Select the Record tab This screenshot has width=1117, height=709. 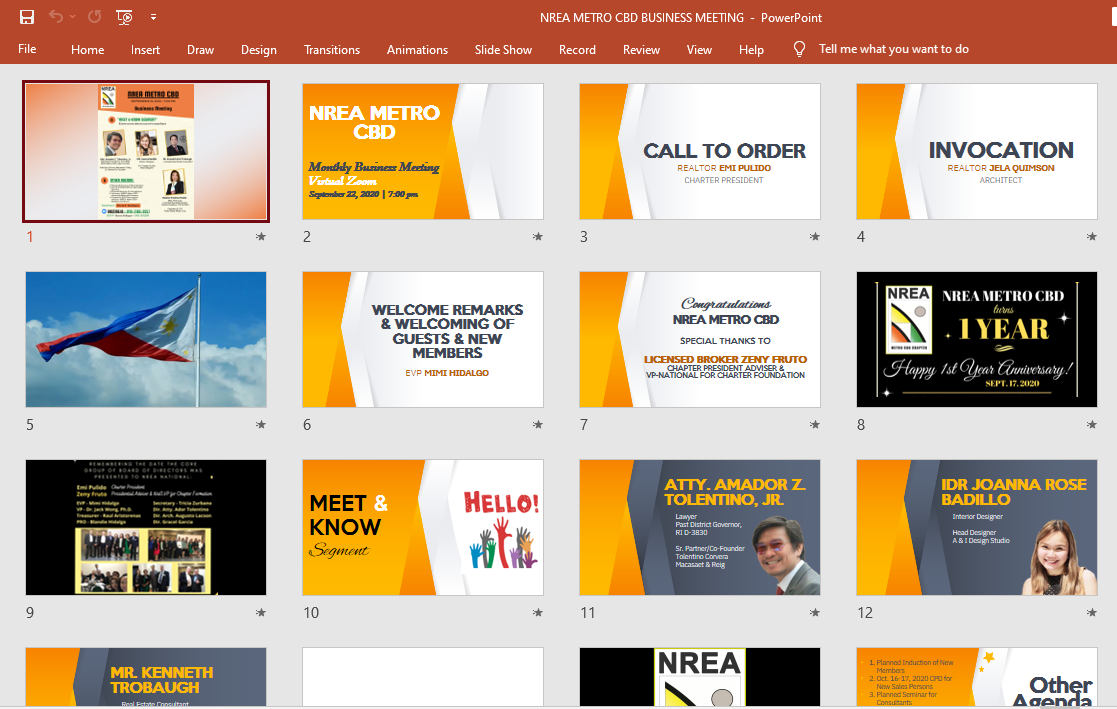(577, 50)
